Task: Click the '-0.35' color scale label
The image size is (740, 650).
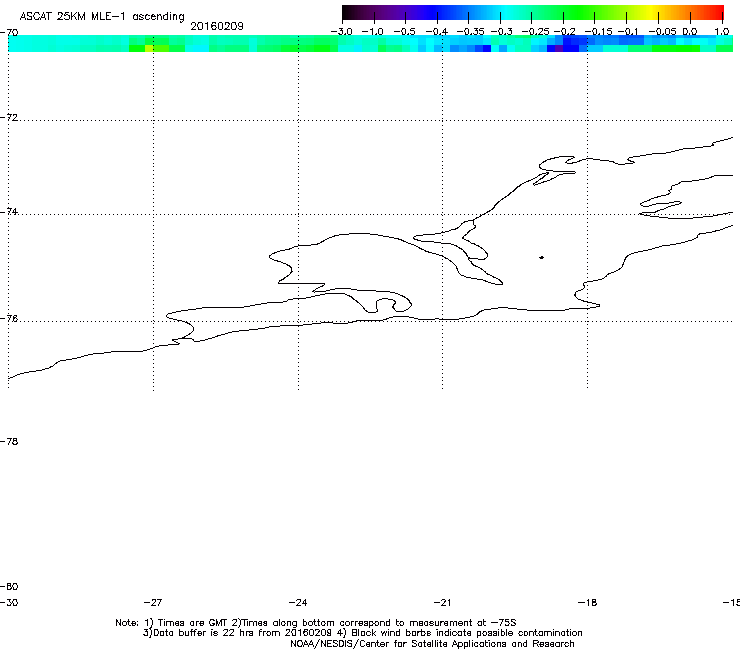Action: (471, 32)
